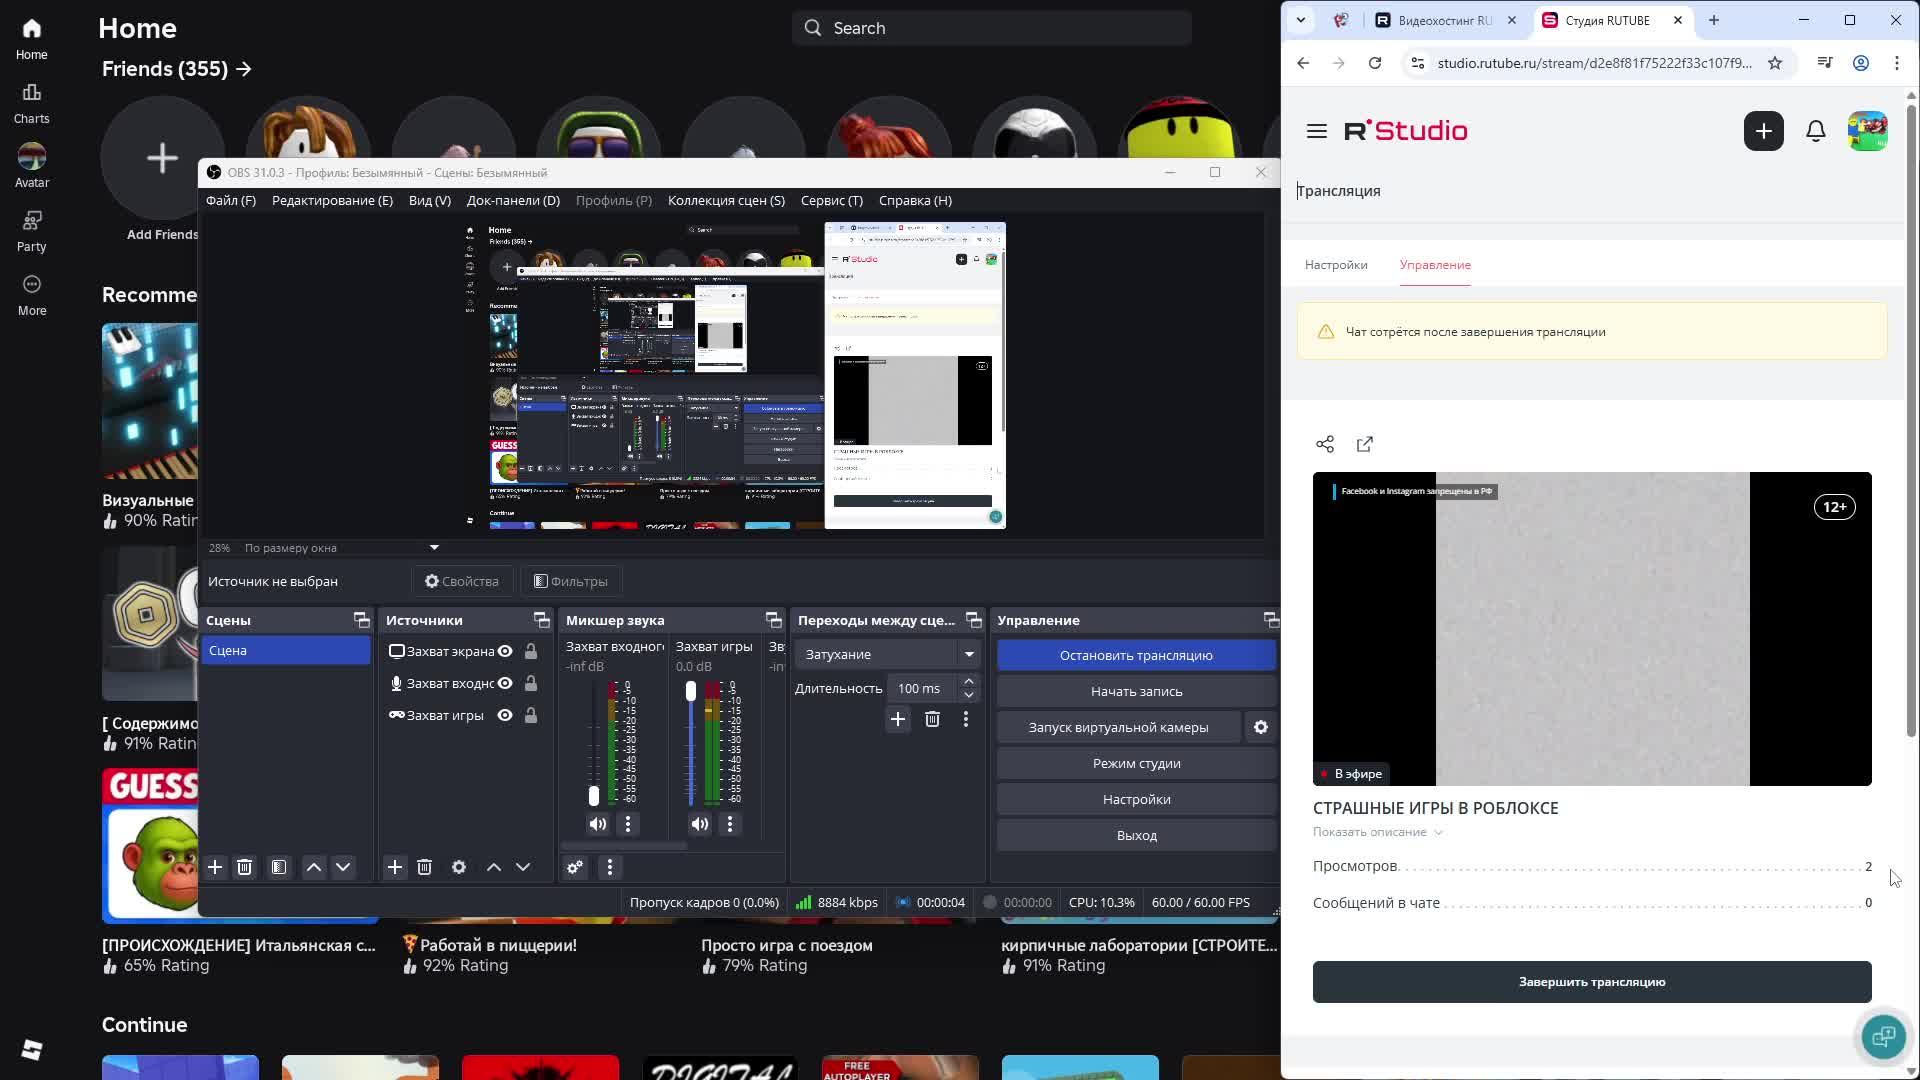Open Avatar page in Roblox sidebar
The width and height of the screenshot is (1920, 1080).
31,166
